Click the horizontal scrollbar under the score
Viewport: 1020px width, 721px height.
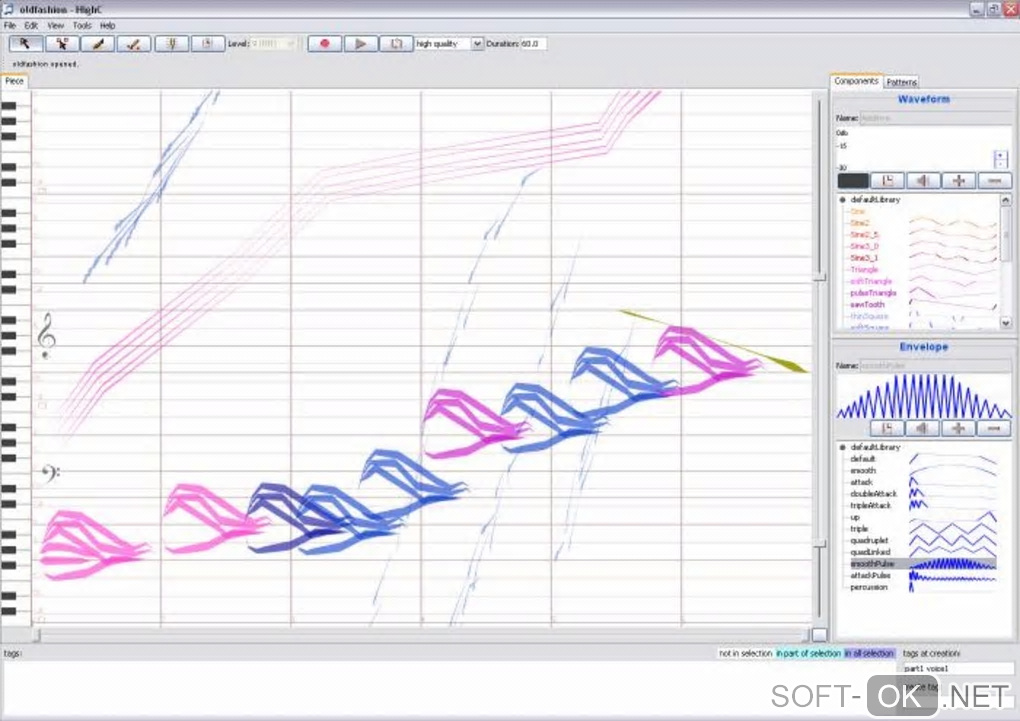pos(422,635)
